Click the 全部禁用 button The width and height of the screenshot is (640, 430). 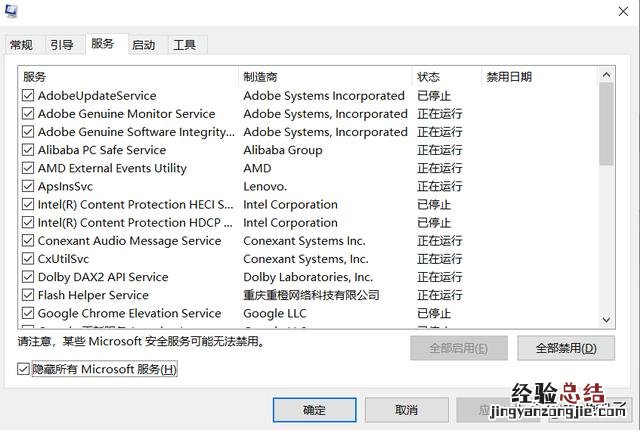point(566,348)
